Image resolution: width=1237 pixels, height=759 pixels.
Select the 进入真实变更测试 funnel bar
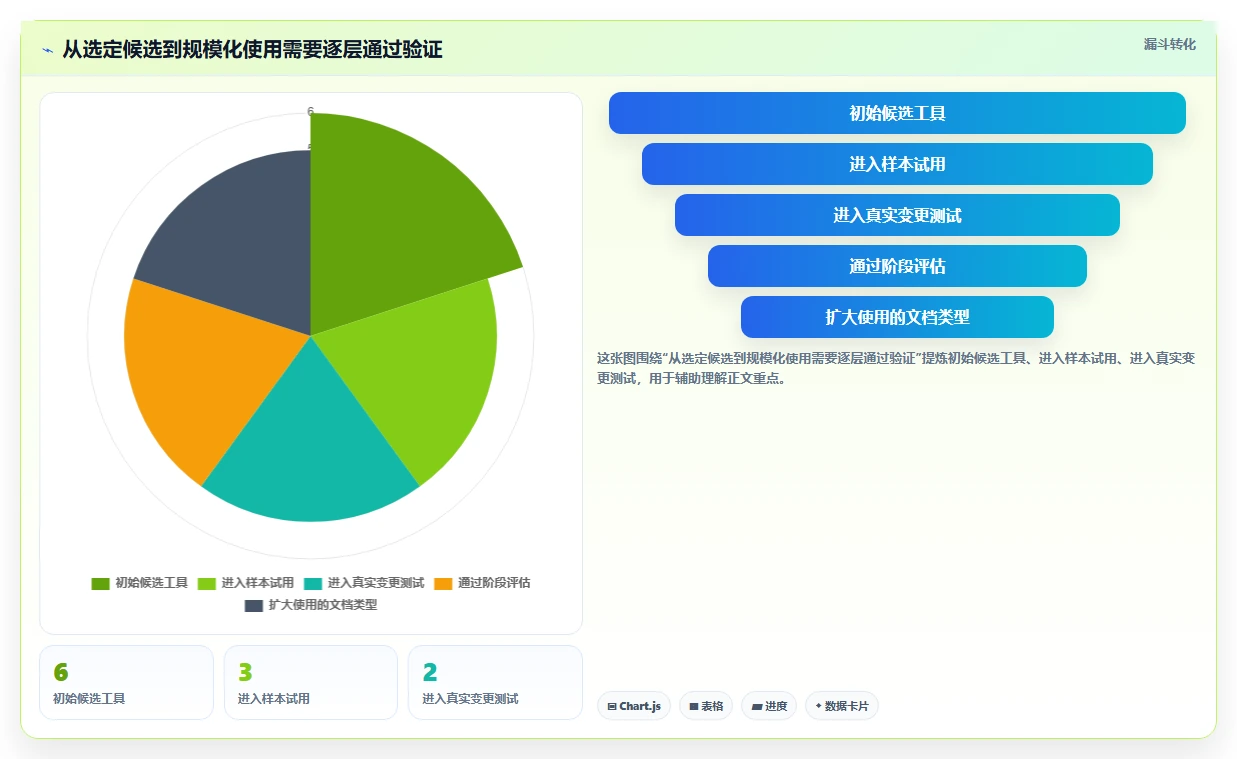(x=897, y=215)
